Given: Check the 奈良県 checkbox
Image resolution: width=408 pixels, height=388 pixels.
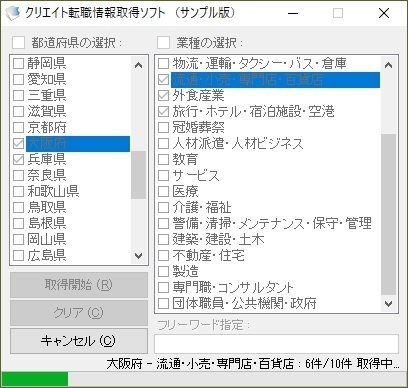Looking at the screenshot, I should tap(18, 176).
